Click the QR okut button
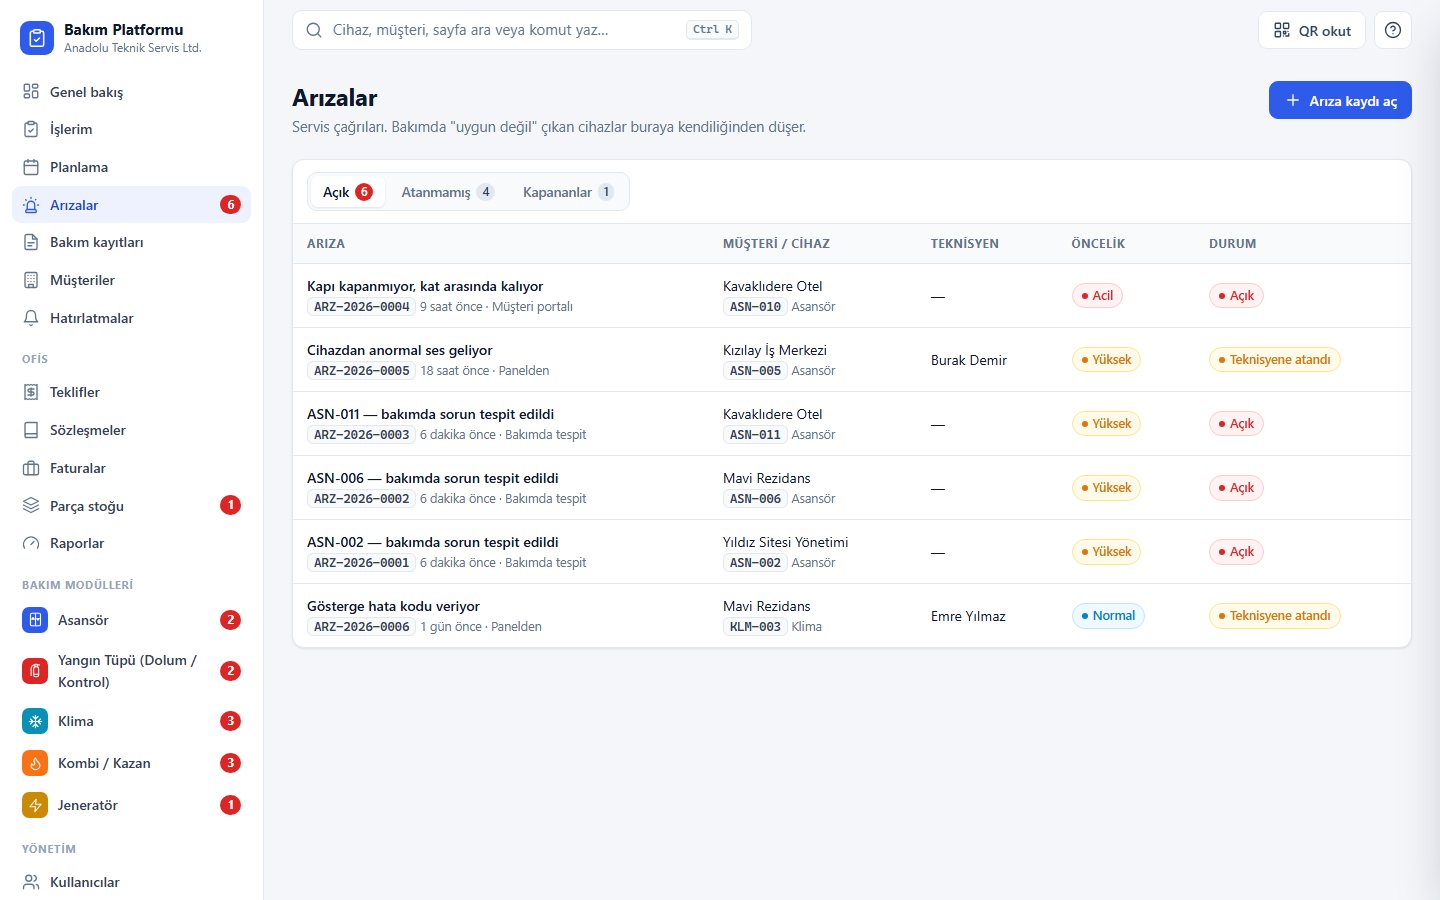The width and height of the screenshot is (1440, 900). point(1312,30)
